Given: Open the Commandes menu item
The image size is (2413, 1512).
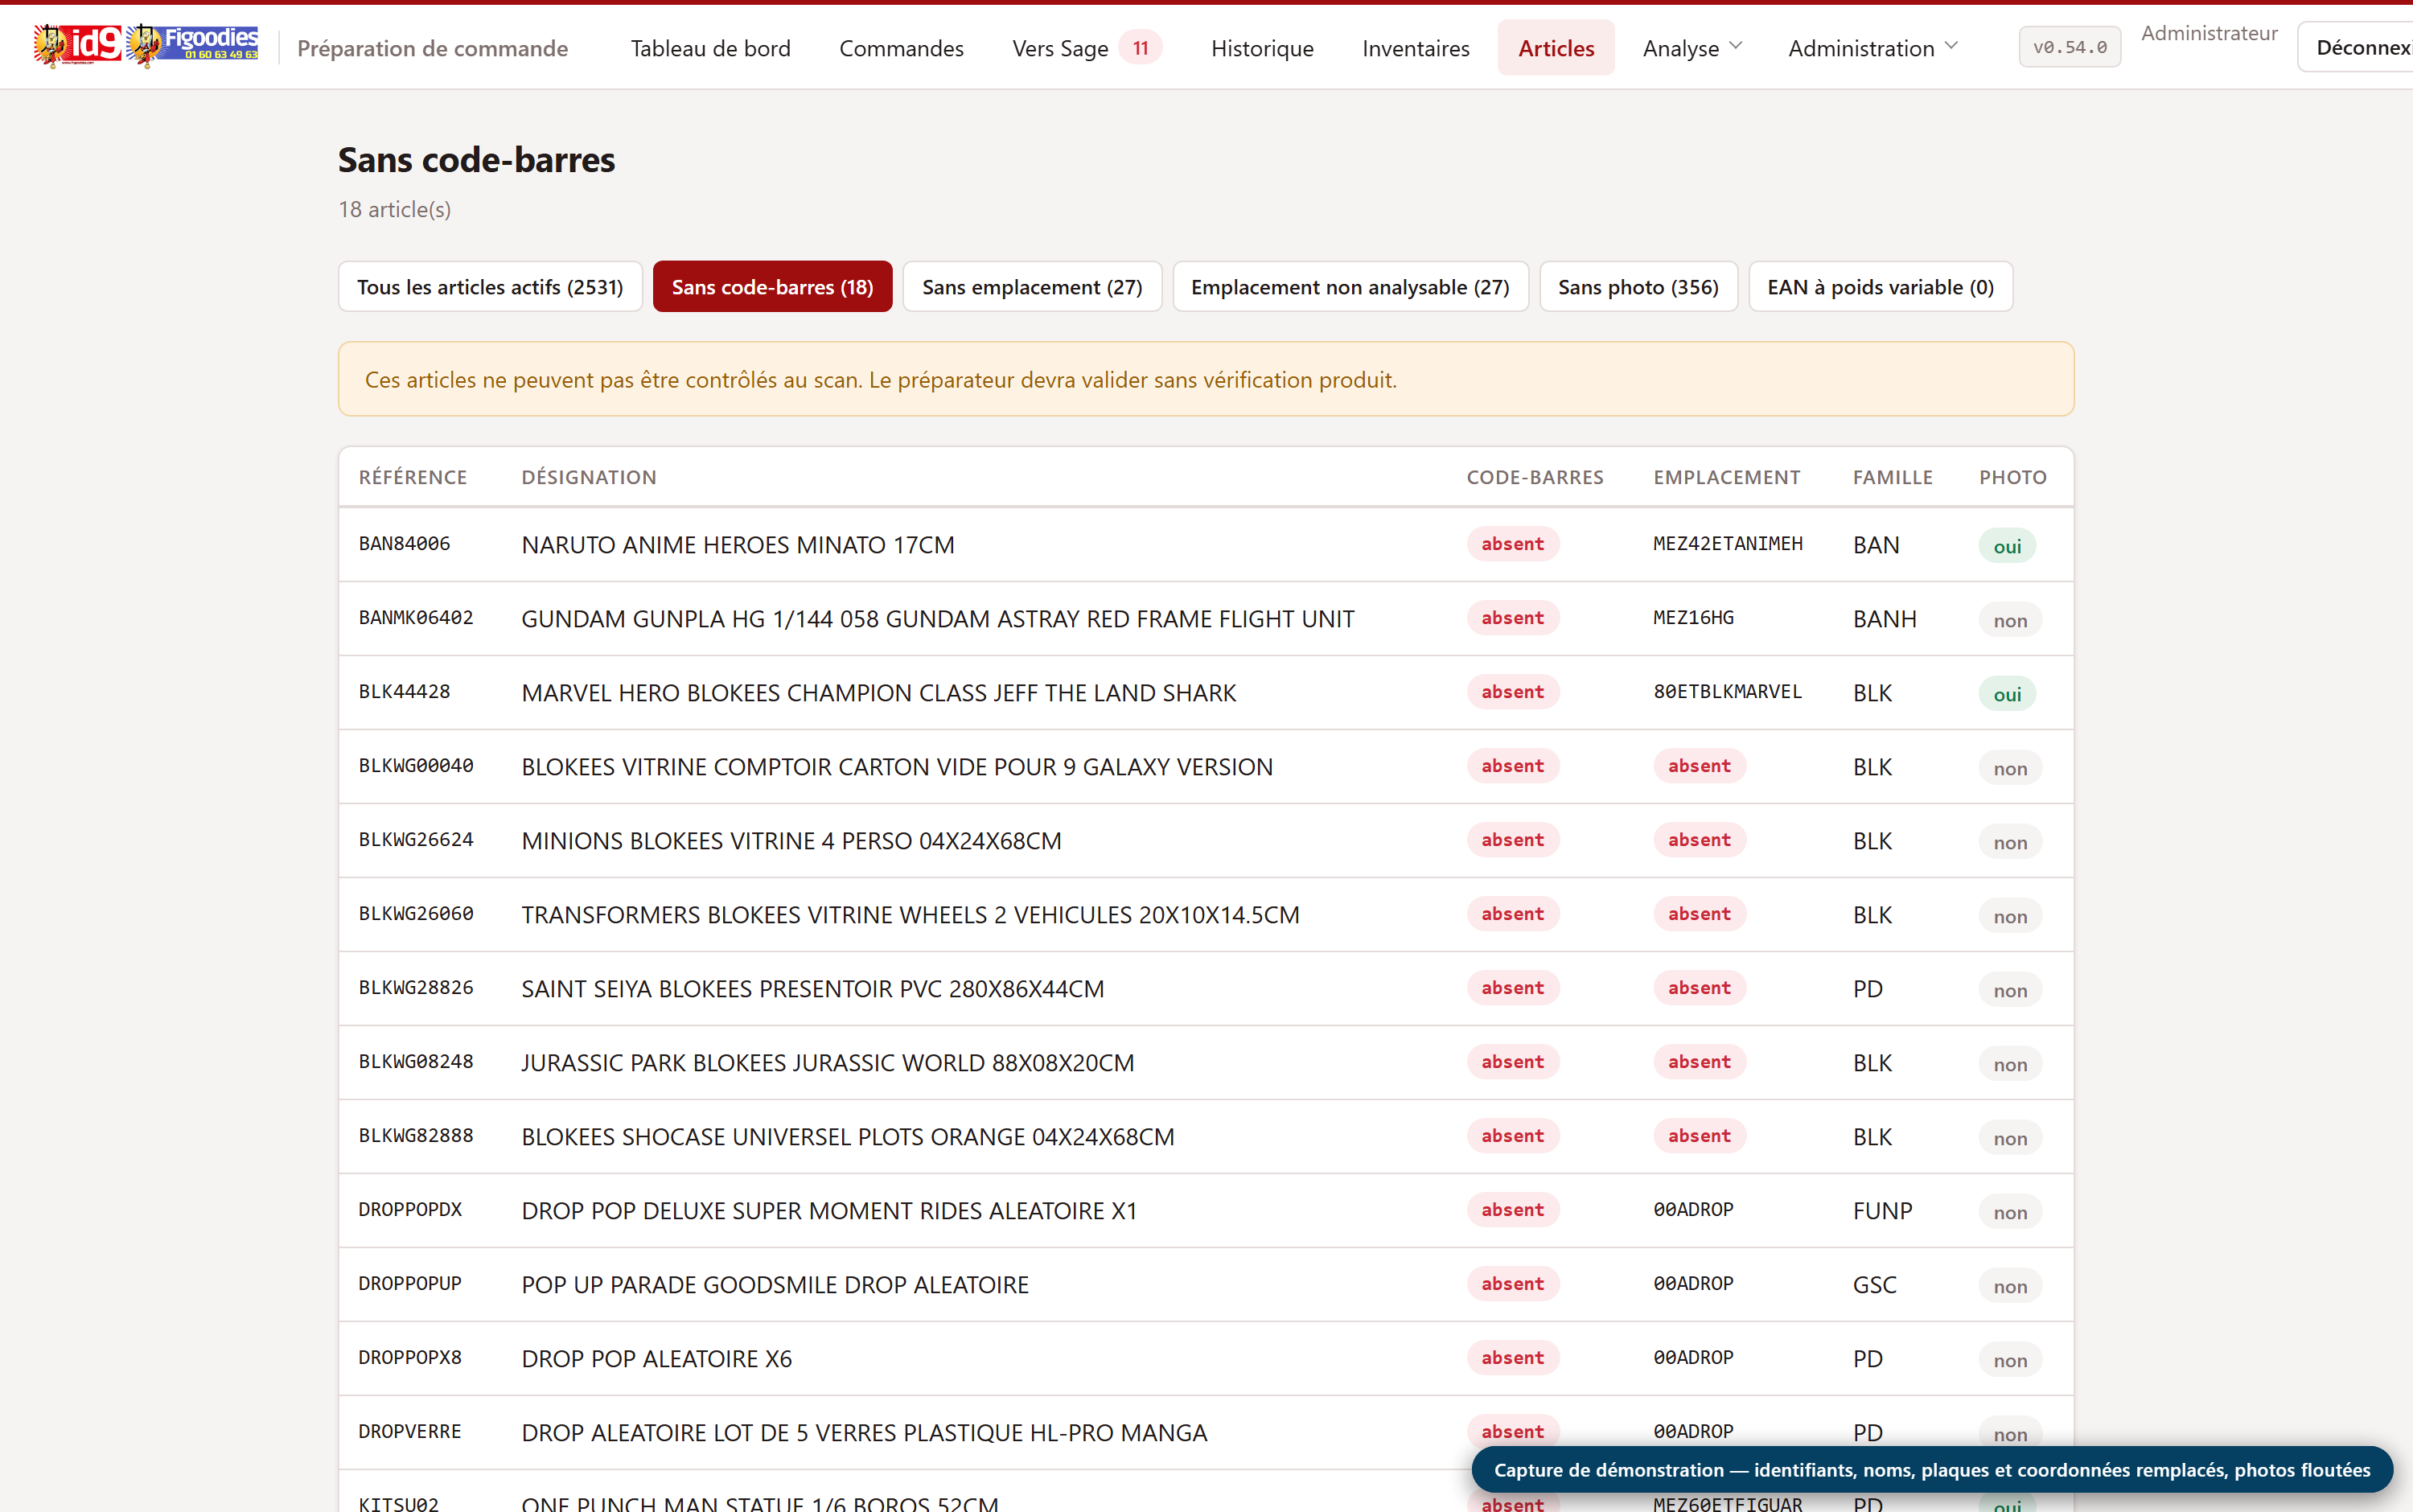Looking at the screenshot, I should pyautogui.click(x=901, y=48).
